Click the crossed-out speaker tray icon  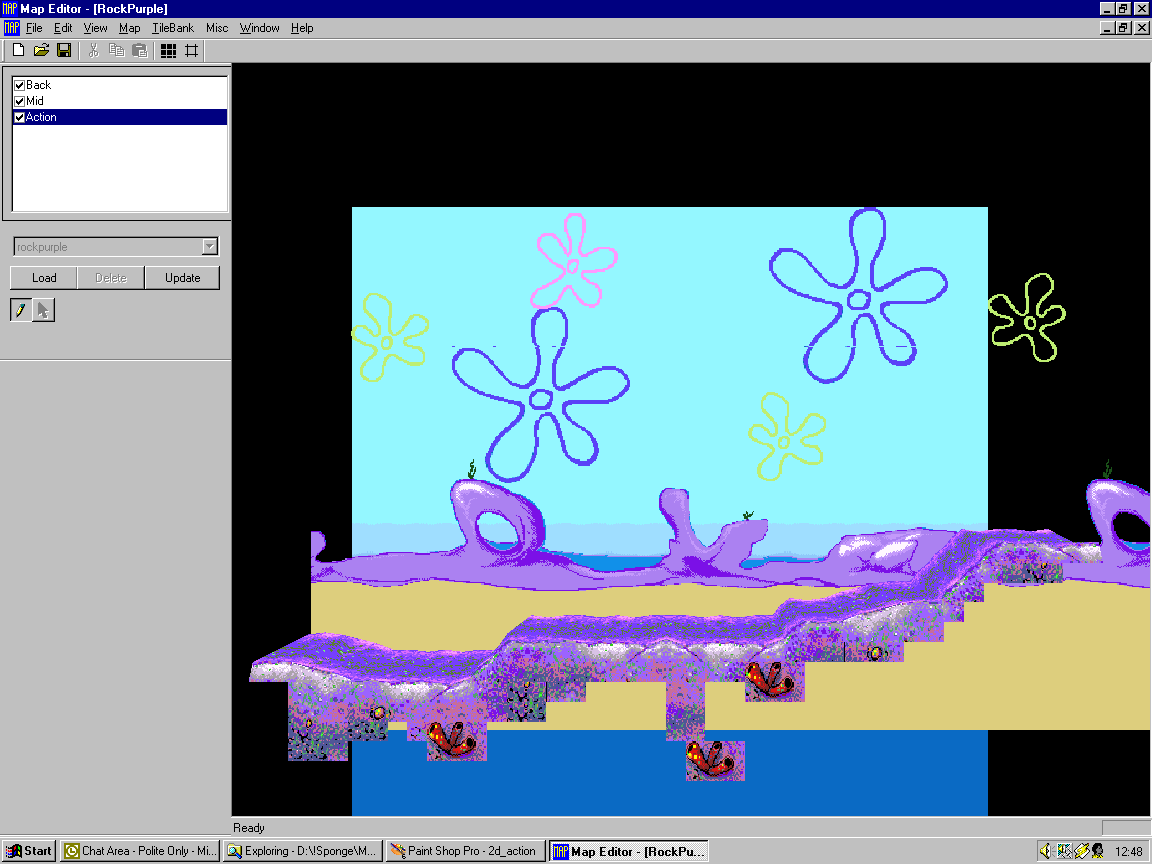click(x=1063, y=851)
